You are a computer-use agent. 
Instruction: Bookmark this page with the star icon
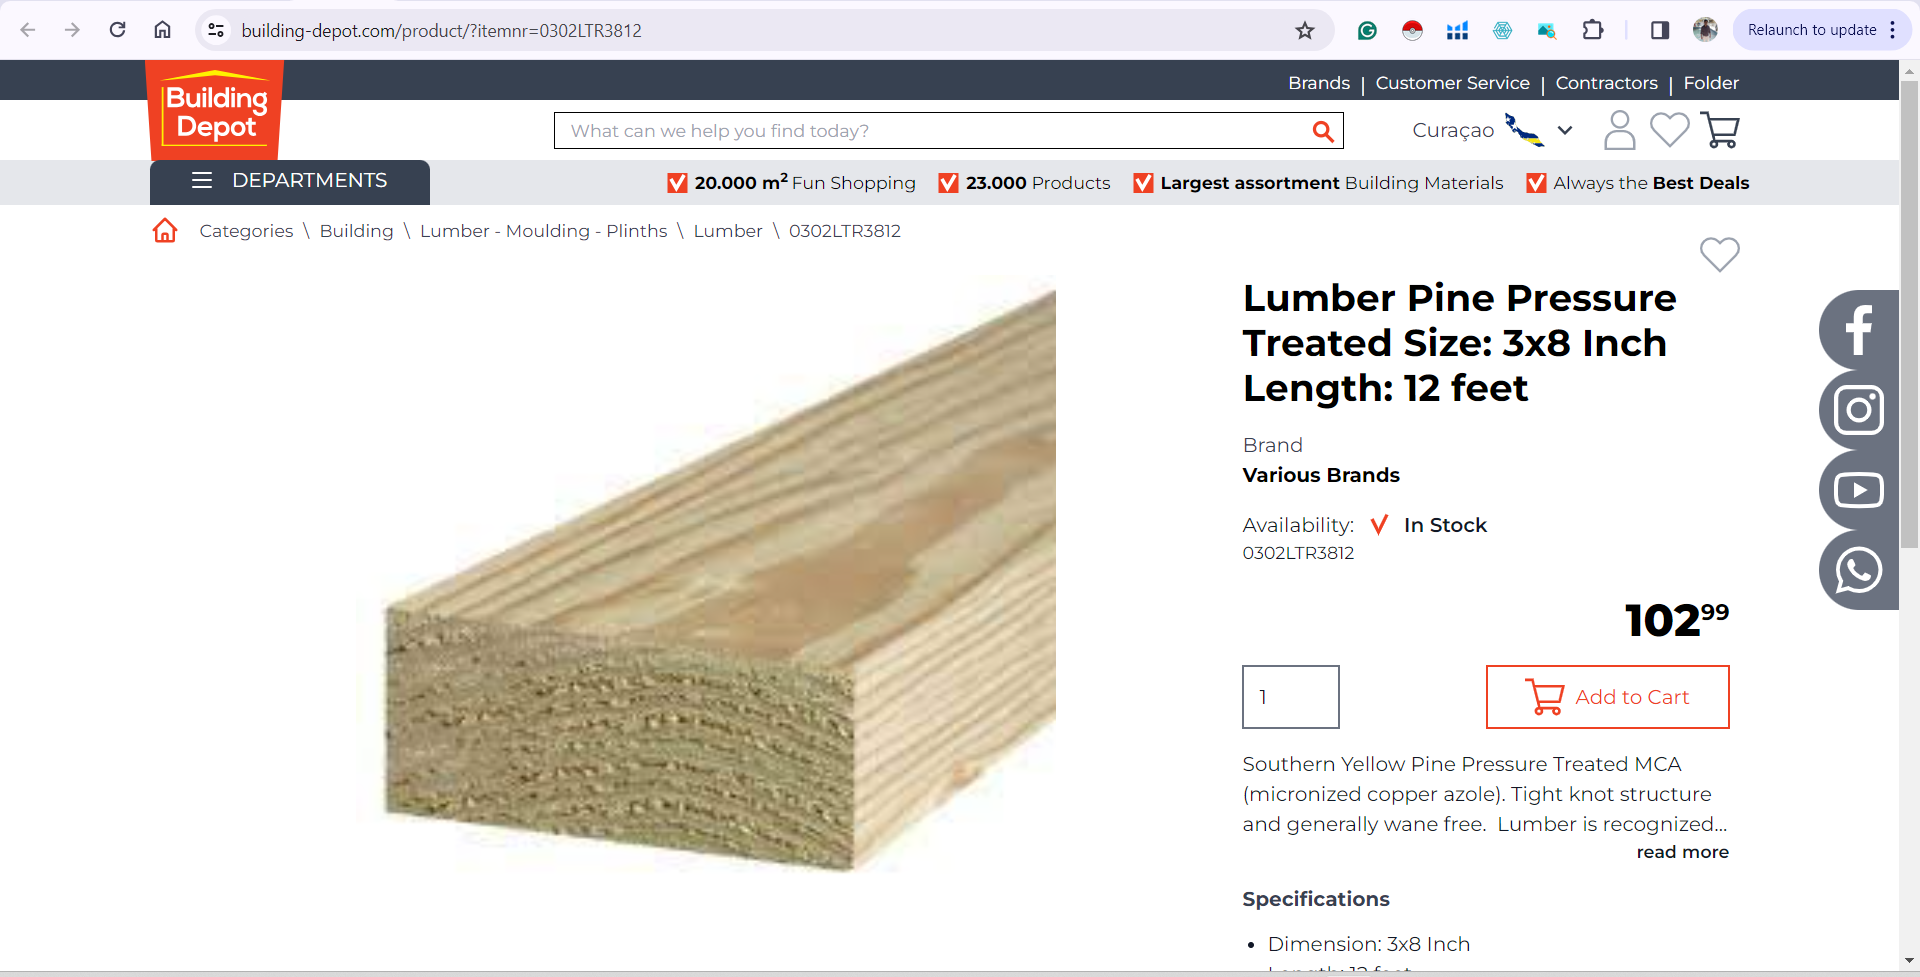pos(1305,30)
